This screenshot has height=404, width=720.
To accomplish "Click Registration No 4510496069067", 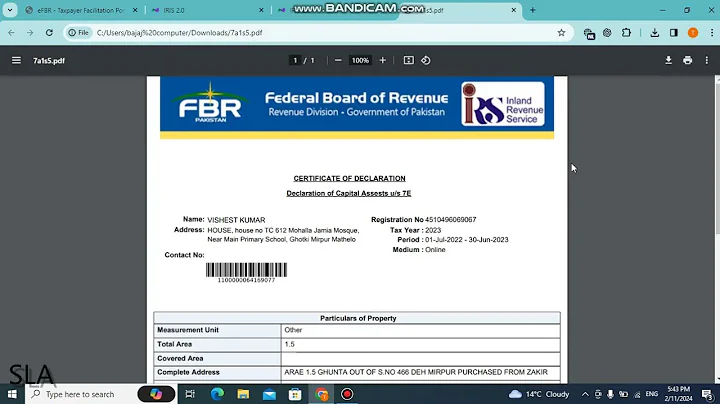I will (423, 219).
